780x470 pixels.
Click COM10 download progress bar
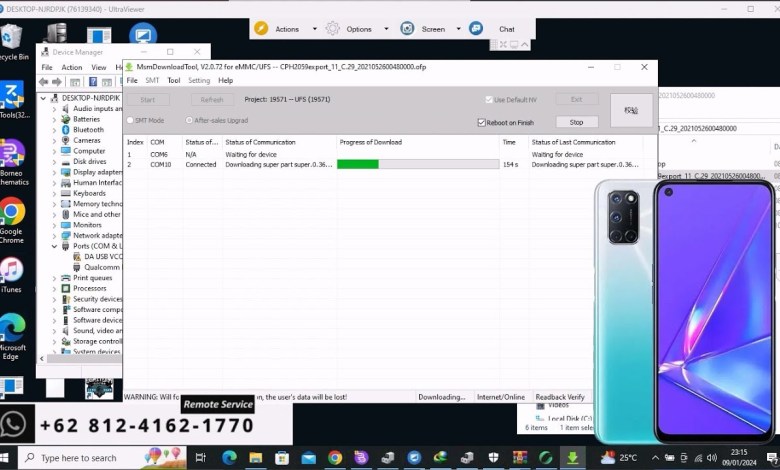coord(418,164)
